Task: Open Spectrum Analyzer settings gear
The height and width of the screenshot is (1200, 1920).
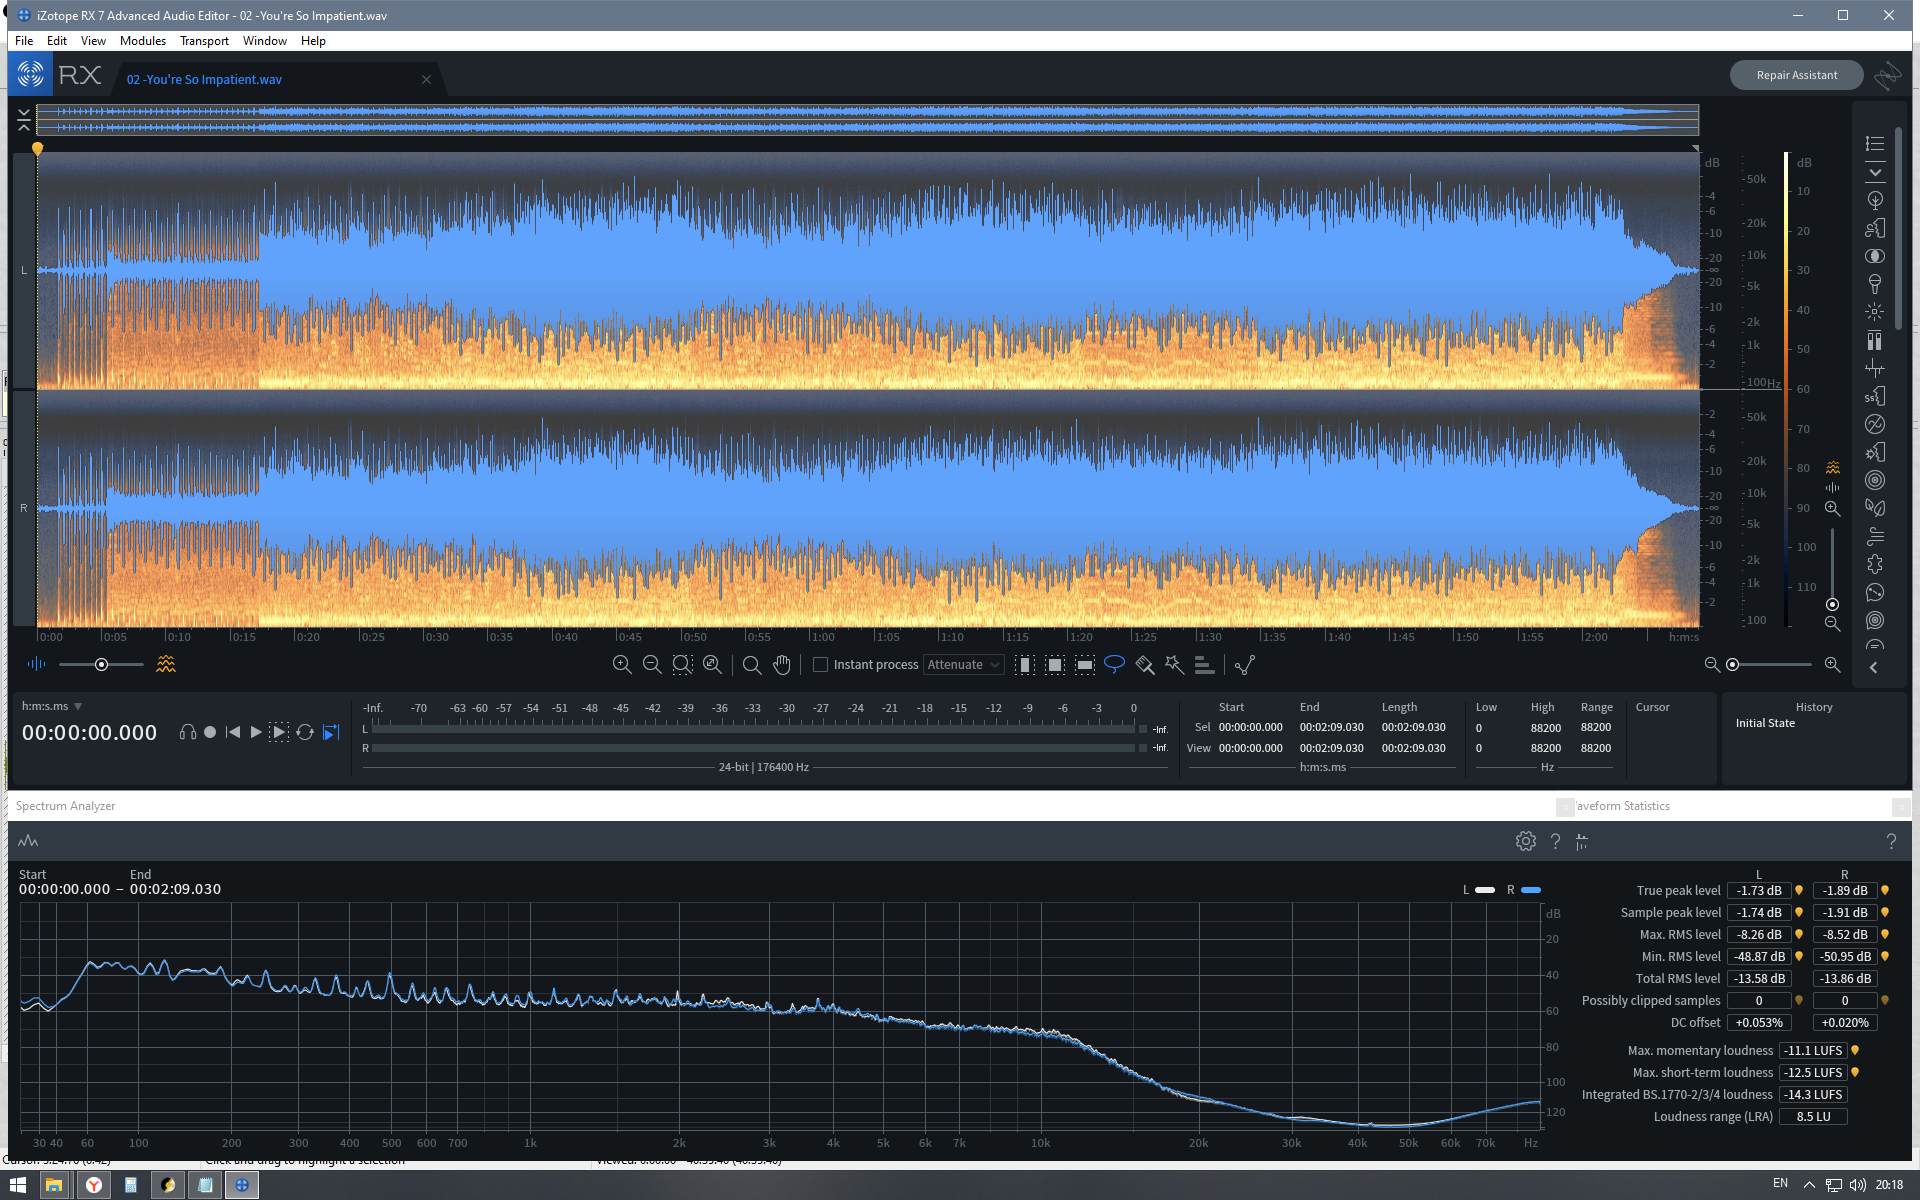Action: pyautogui.click(x=1525, y=841)
